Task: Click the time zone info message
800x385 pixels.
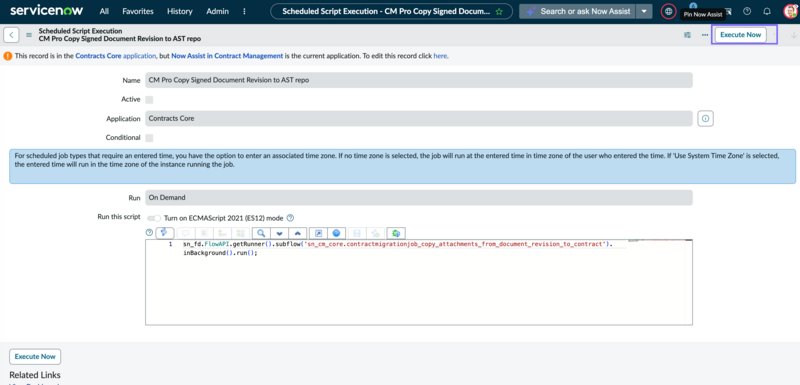Action: (x=403, y=166)
